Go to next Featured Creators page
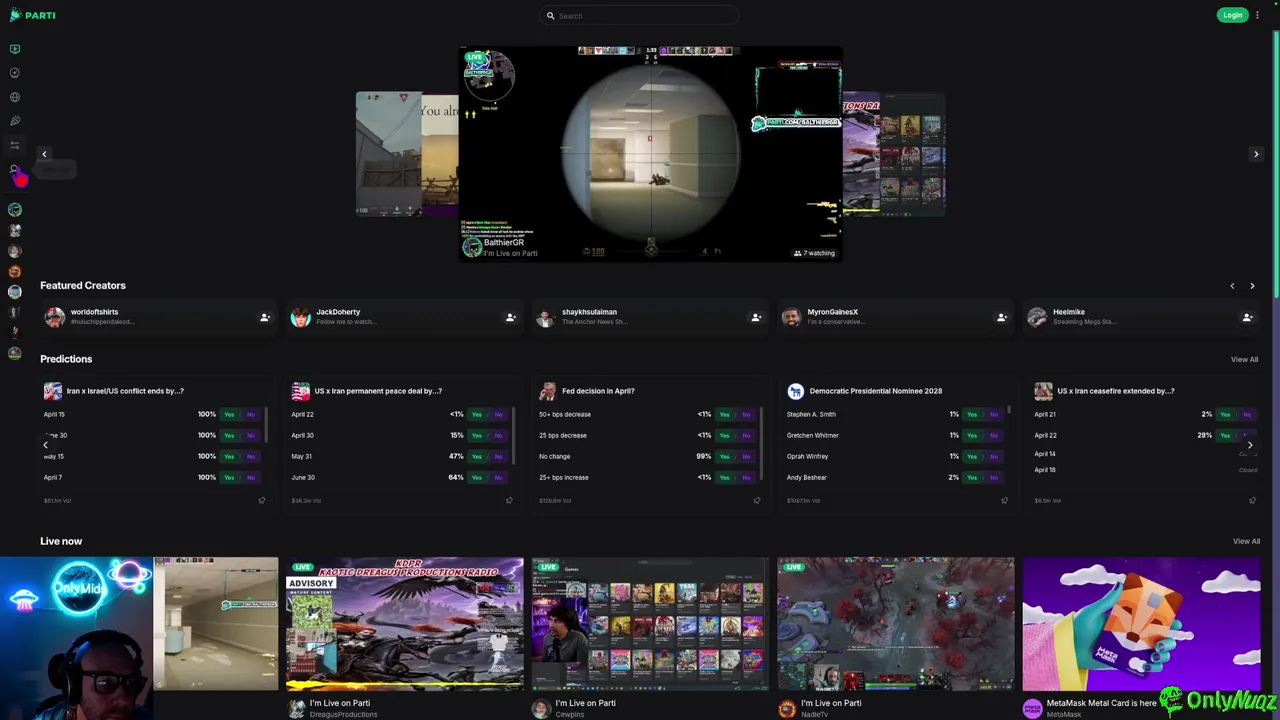 1252,286
